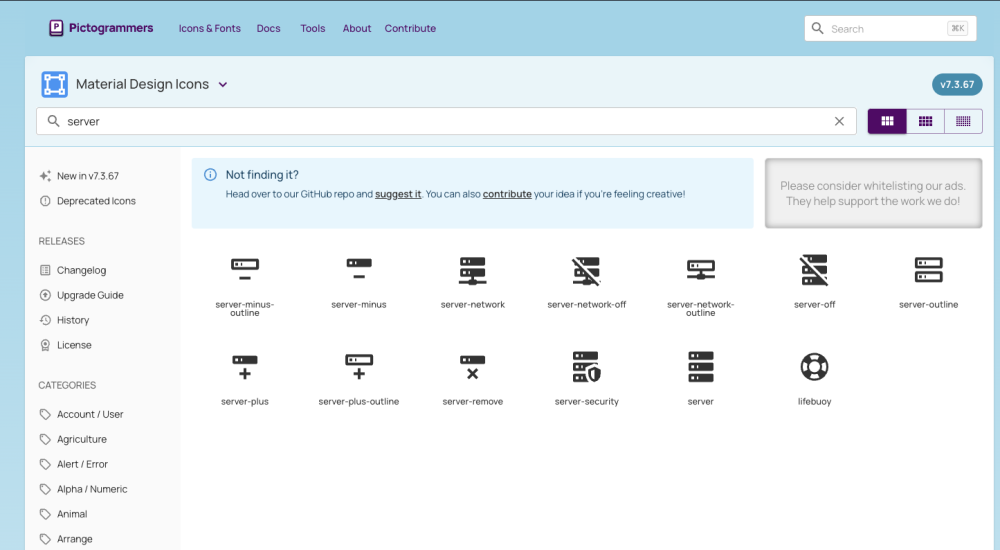Expand the Material Design Icons library dropdown
Image resolution: width=1000 pixels, height=550 pixels.
click(x=223, y=84)
